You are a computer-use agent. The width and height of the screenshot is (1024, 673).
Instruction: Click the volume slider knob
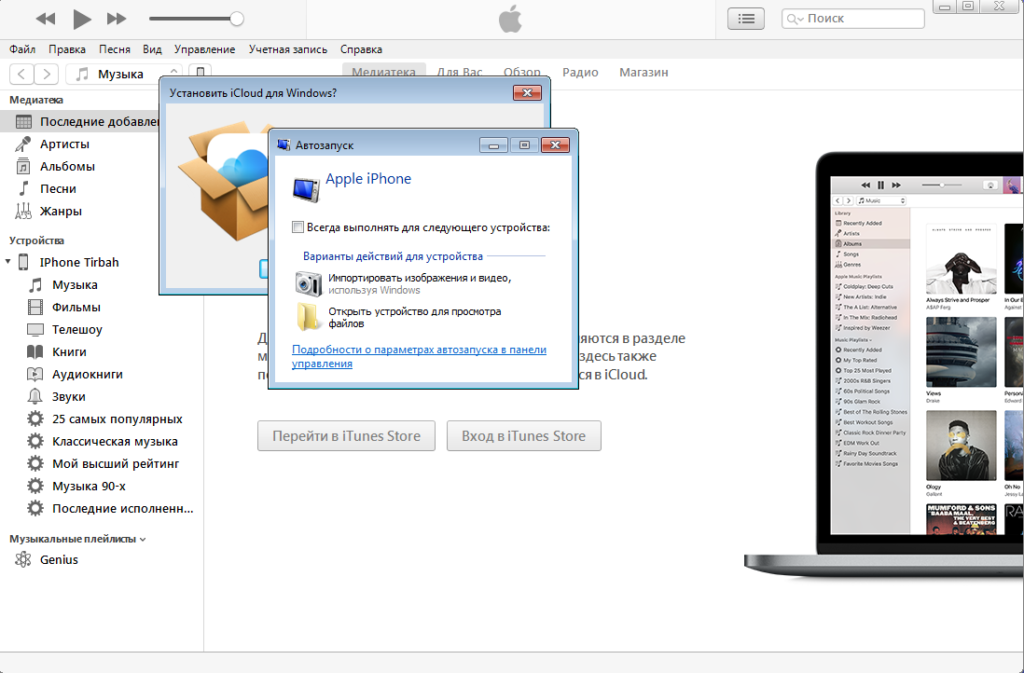(x=236, y=18)
